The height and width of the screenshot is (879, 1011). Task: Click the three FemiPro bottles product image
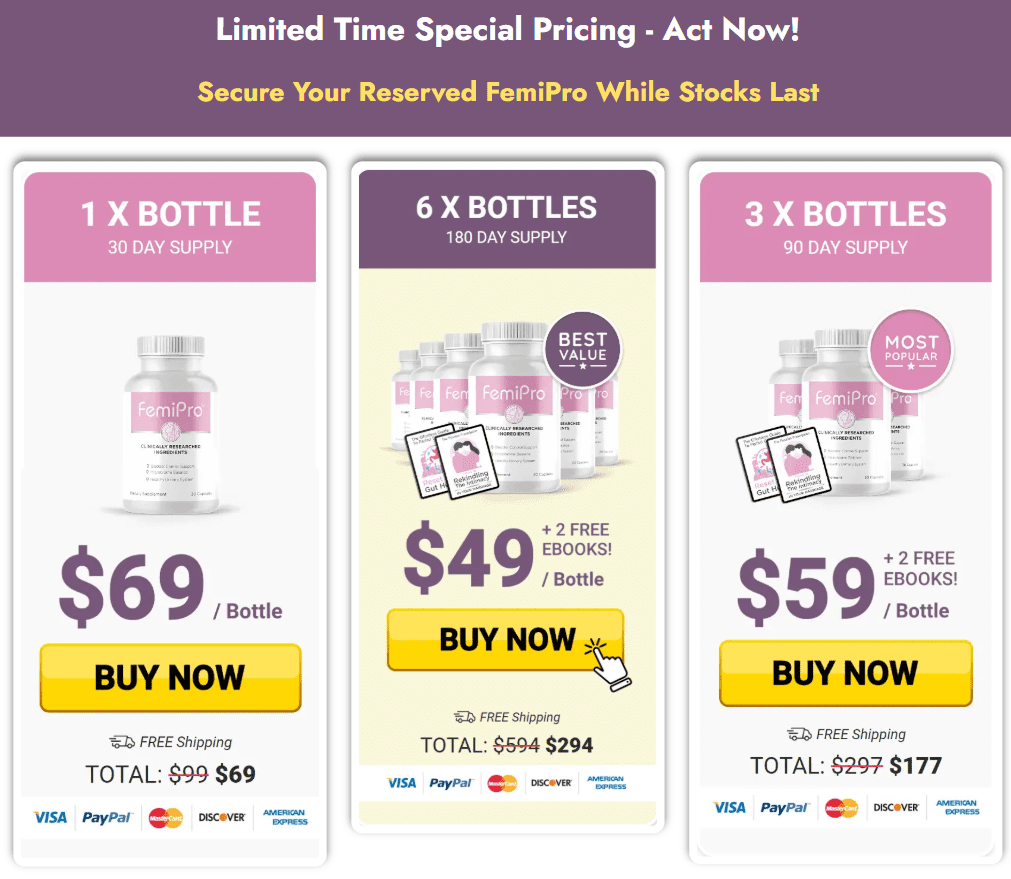coord(838,413)
